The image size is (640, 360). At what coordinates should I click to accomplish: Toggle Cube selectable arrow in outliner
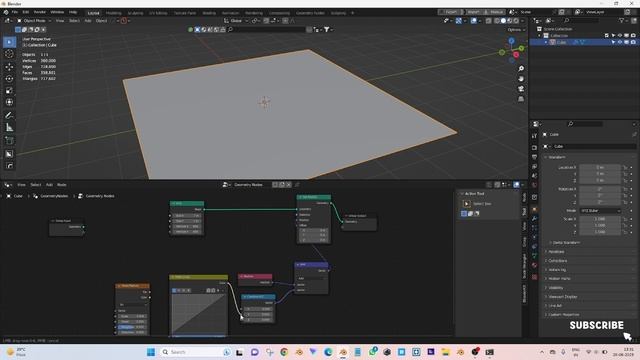pos(613,42)
